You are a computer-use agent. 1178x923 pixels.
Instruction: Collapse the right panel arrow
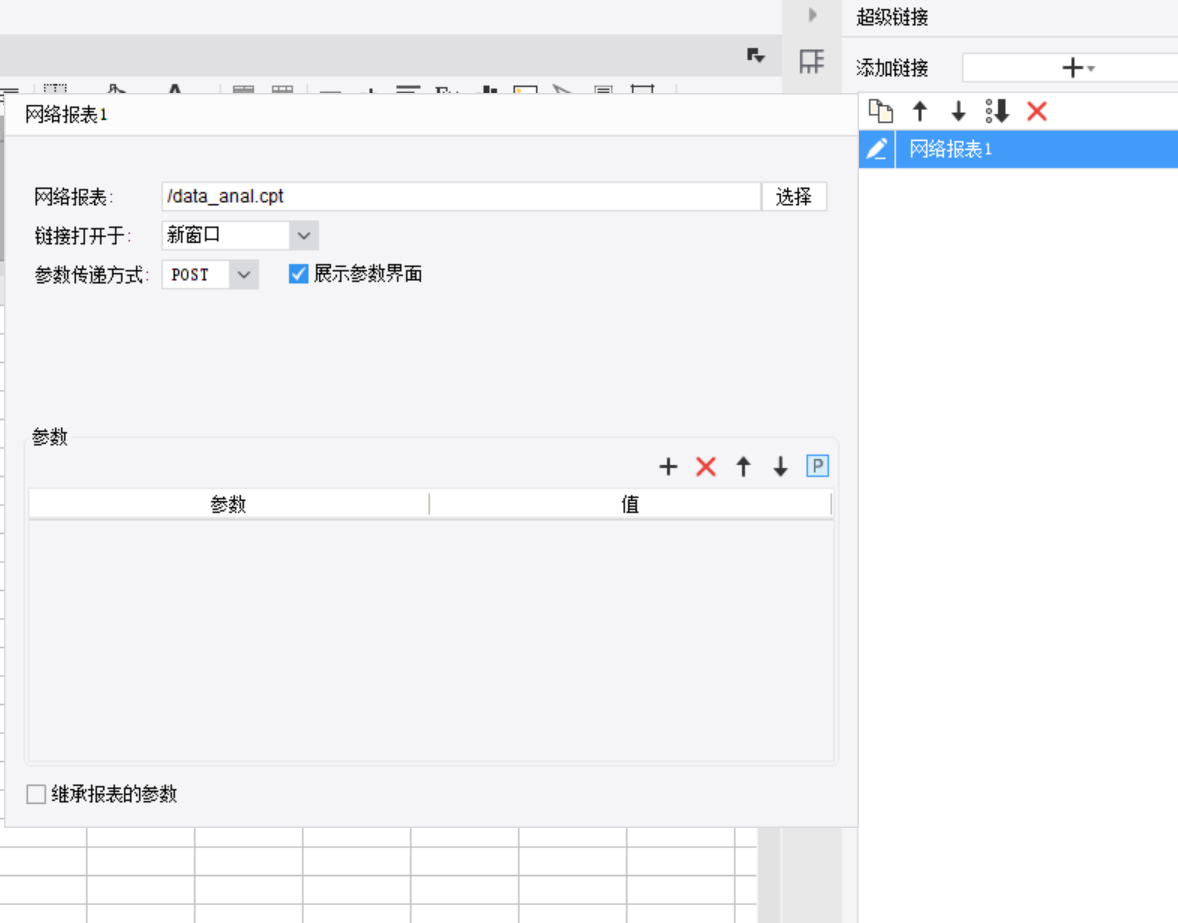tap(812, 14)
